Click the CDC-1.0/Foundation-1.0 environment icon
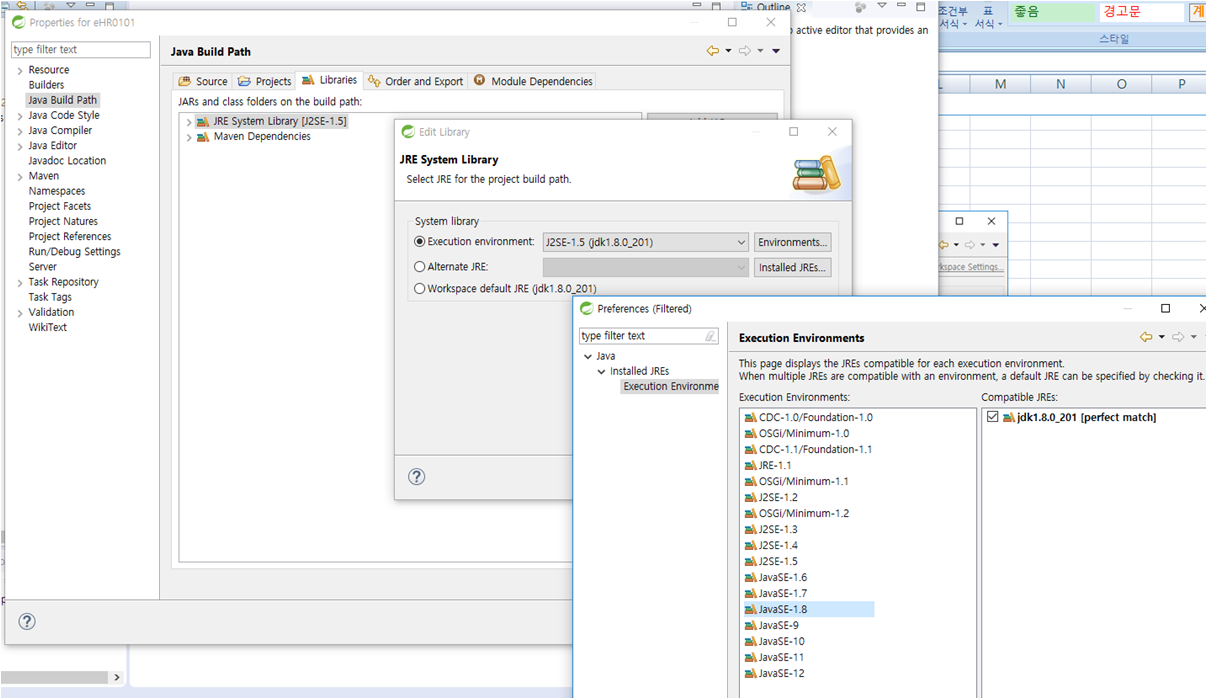 750,418
